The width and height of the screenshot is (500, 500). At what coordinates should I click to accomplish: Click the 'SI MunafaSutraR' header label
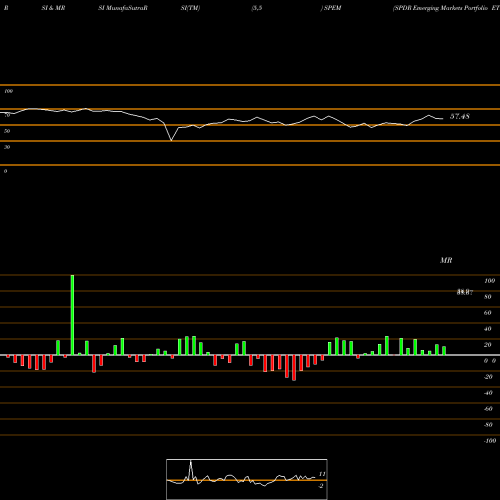(x=123, y=8)
